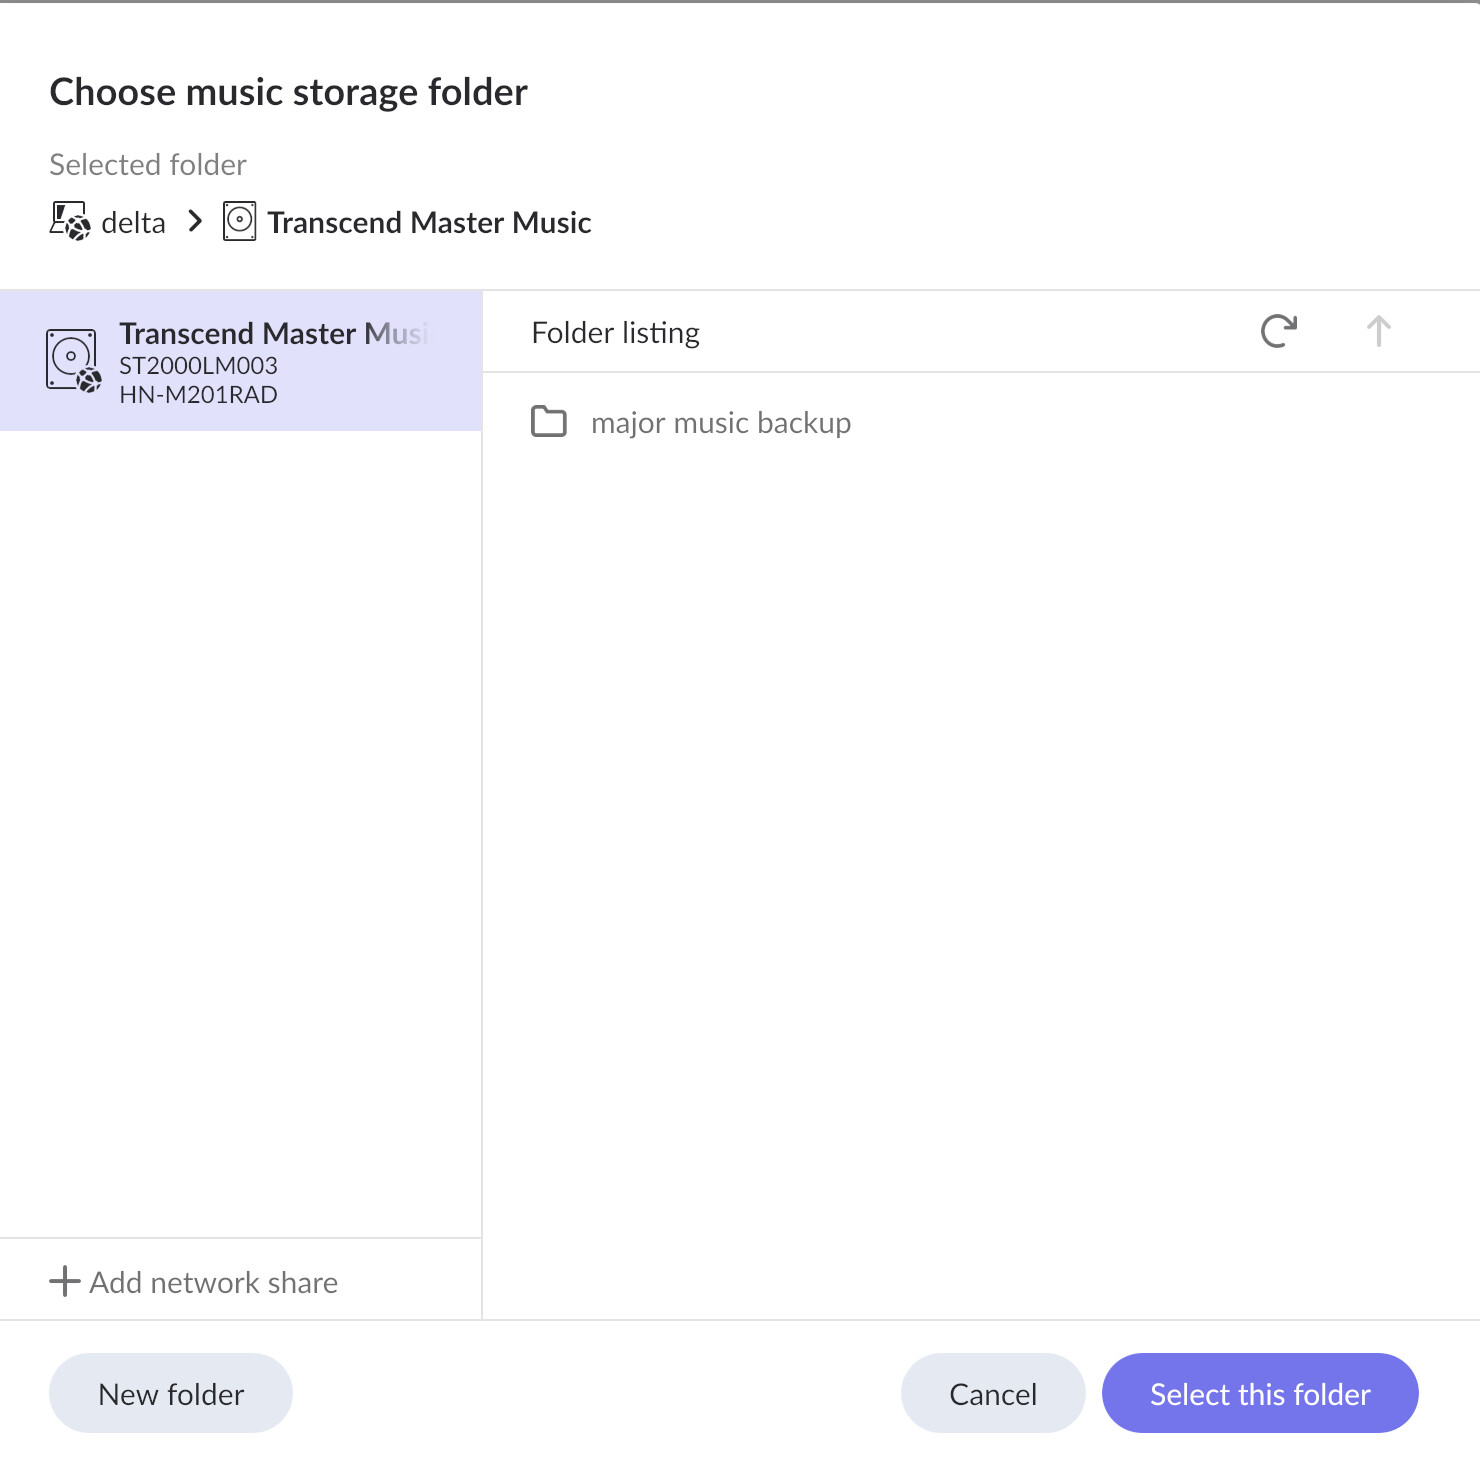Click the ST2000LM003 drive model text
Viewport: 1480px width, 1484px height.
click(x=198, y=366)
